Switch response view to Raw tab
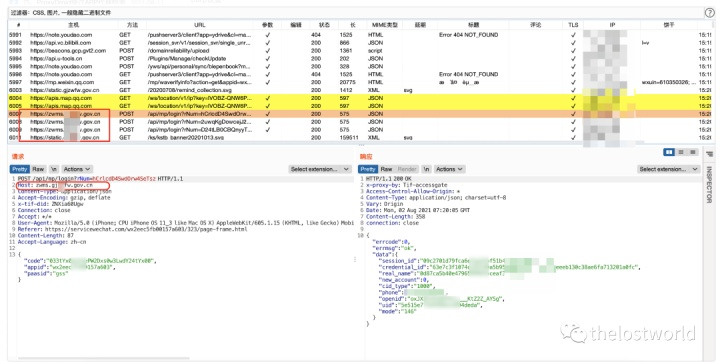 [387, 169]
